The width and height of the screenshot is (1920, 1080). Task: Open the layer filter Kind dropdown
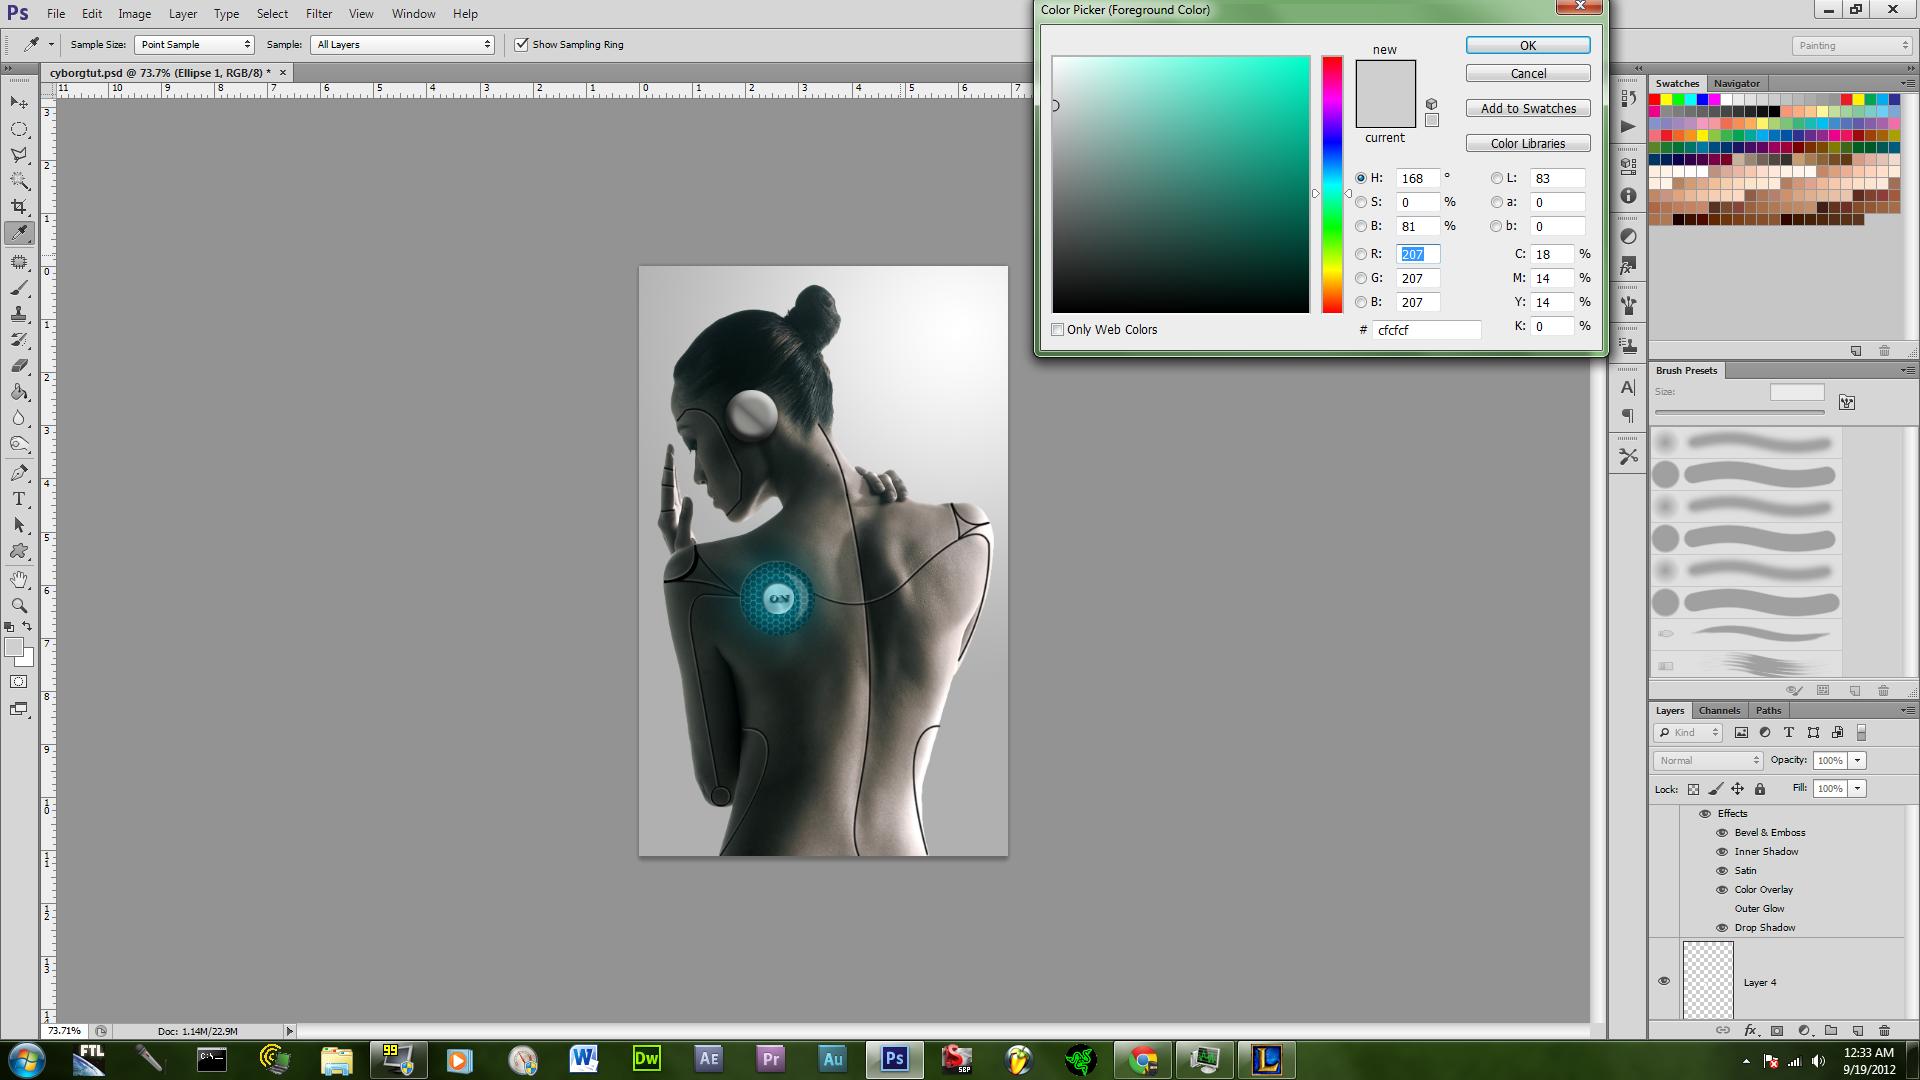coord(1688,732)
